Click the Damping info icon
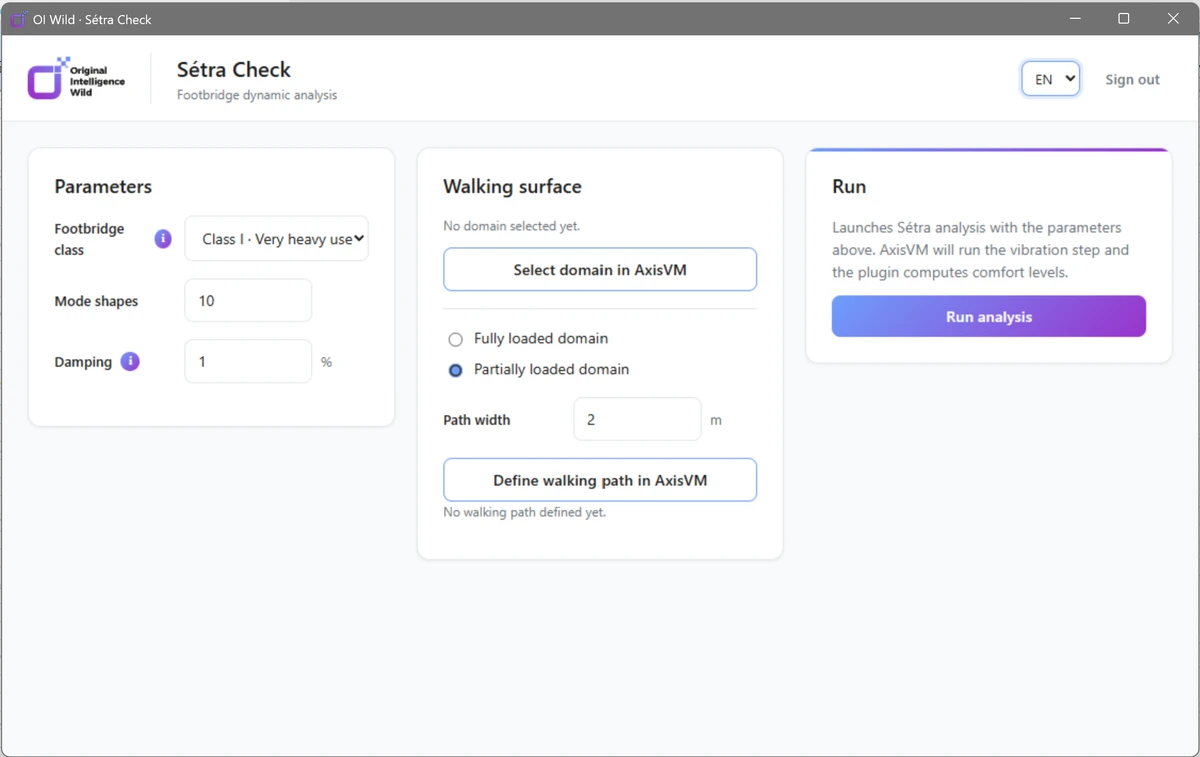The width and height of the screenshot is (1200, 757). pos(130,361)
